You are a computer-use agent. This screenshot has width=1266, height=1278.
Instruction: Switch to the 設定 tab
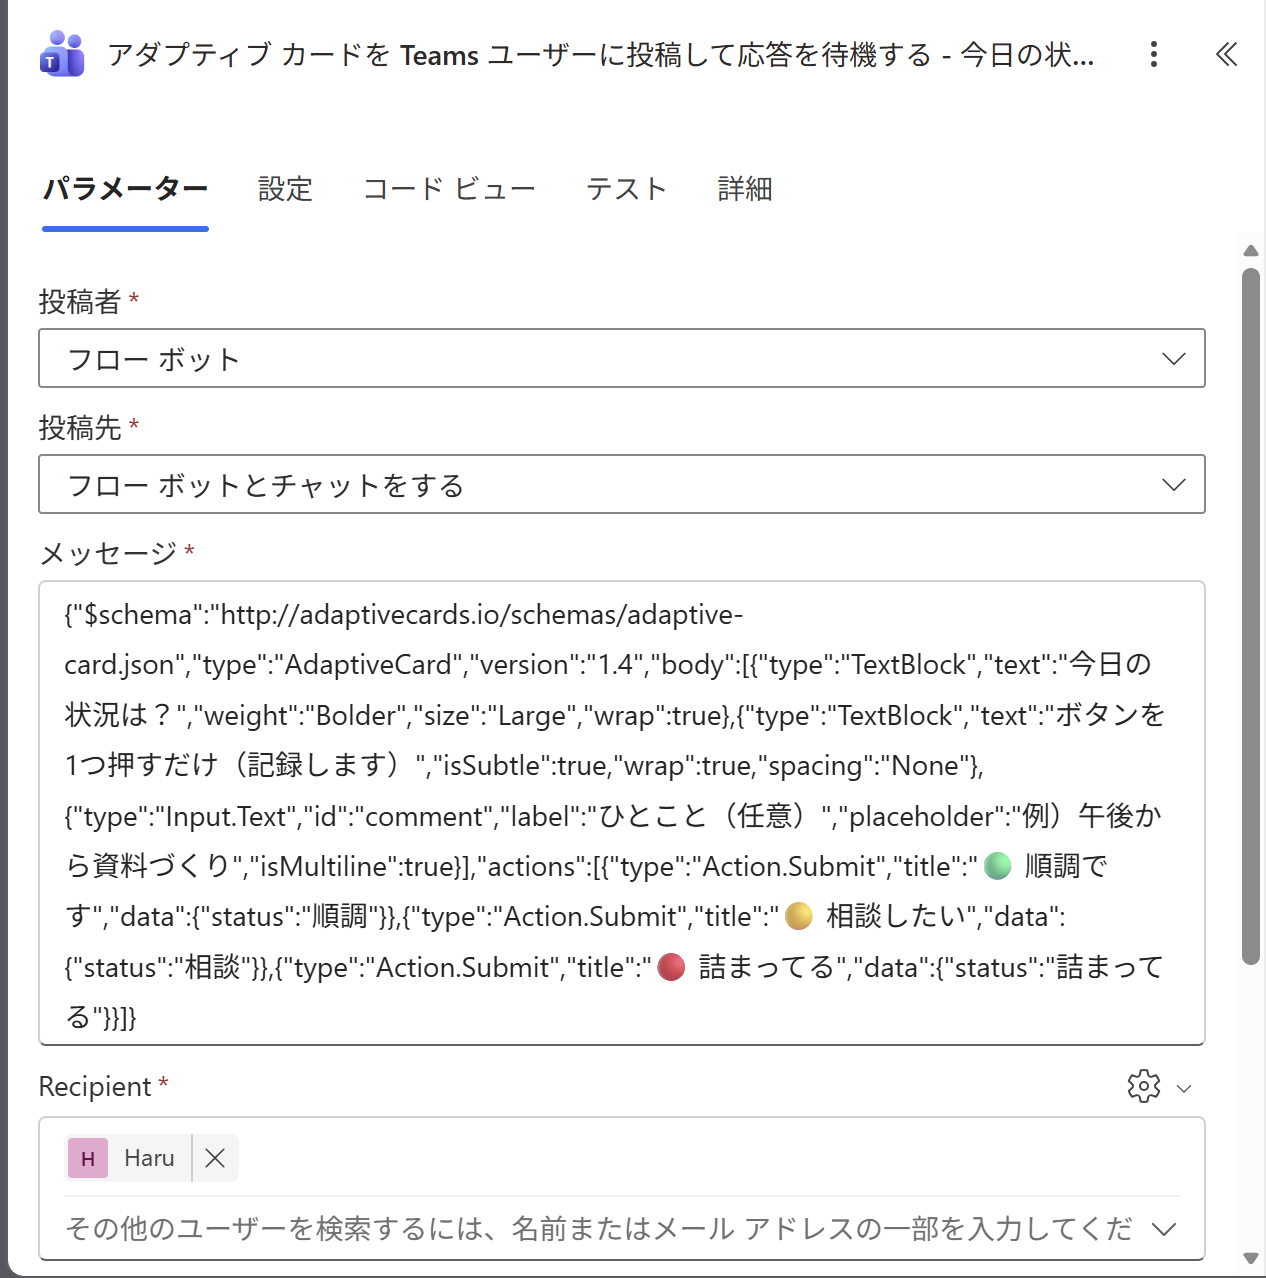click(285, 188)
